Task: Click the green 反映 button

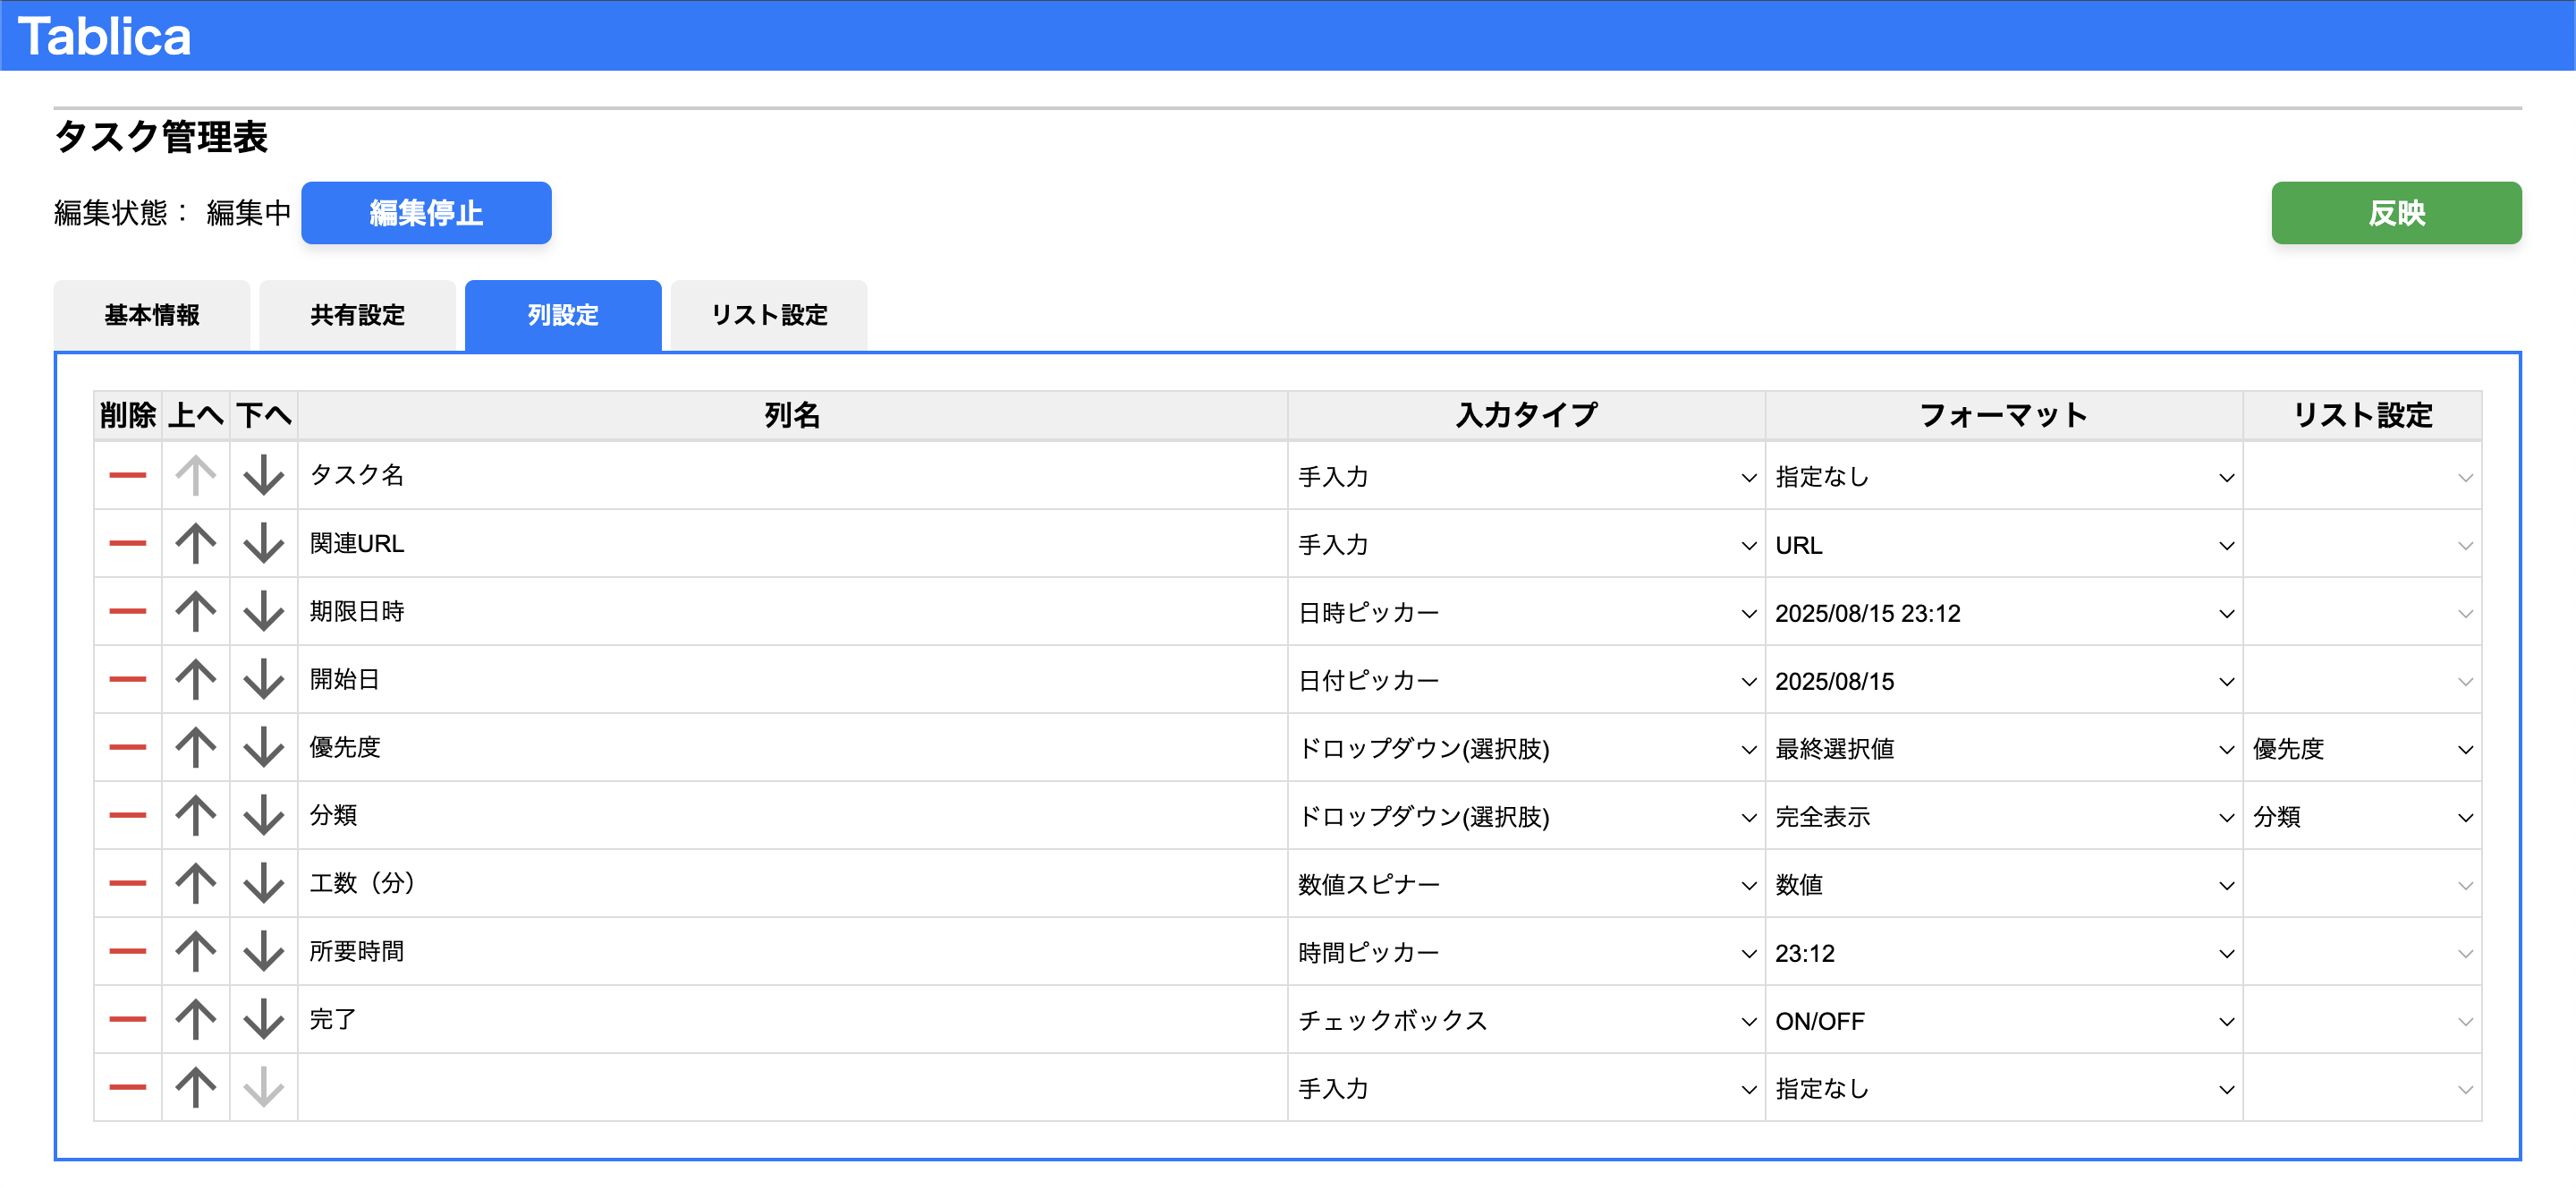Action: point(2396,212)
